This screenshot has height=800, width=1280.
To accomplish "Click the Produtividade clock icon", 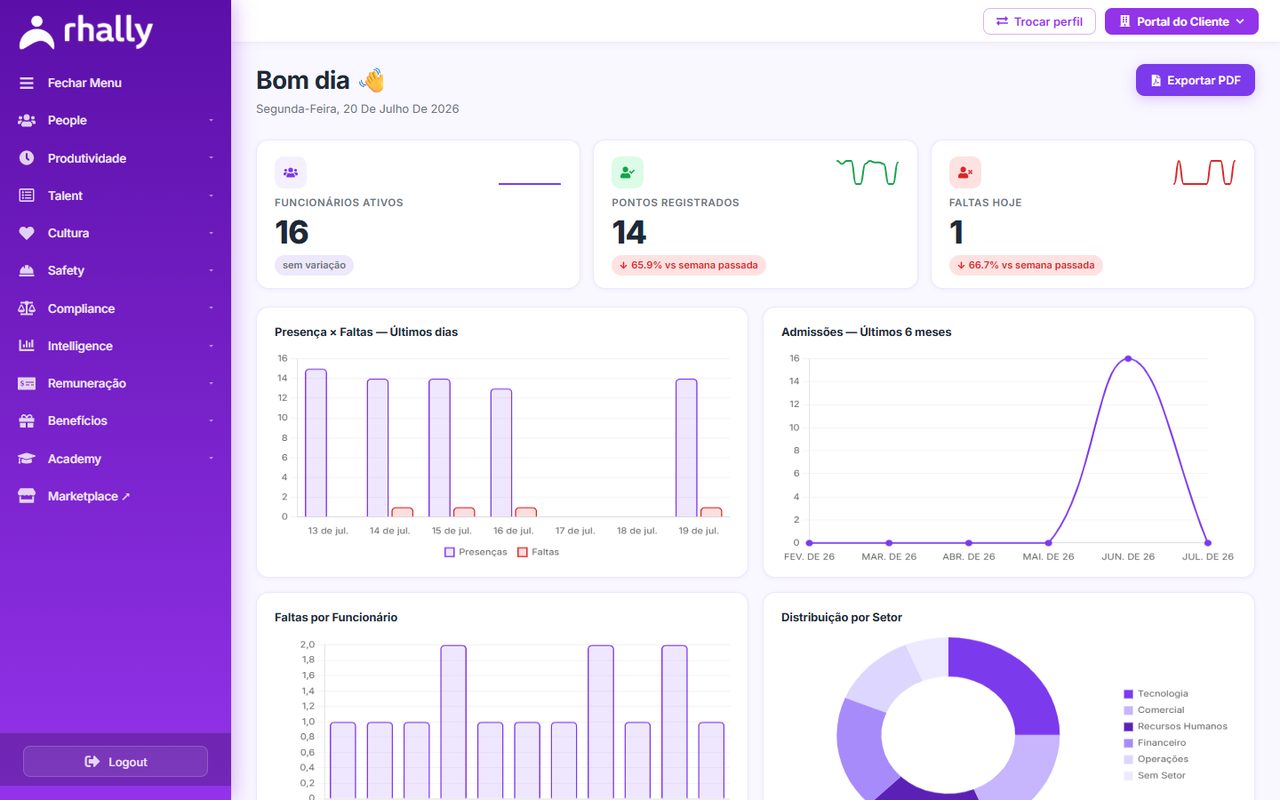I will pyautogui.click(x=27, y=158).
